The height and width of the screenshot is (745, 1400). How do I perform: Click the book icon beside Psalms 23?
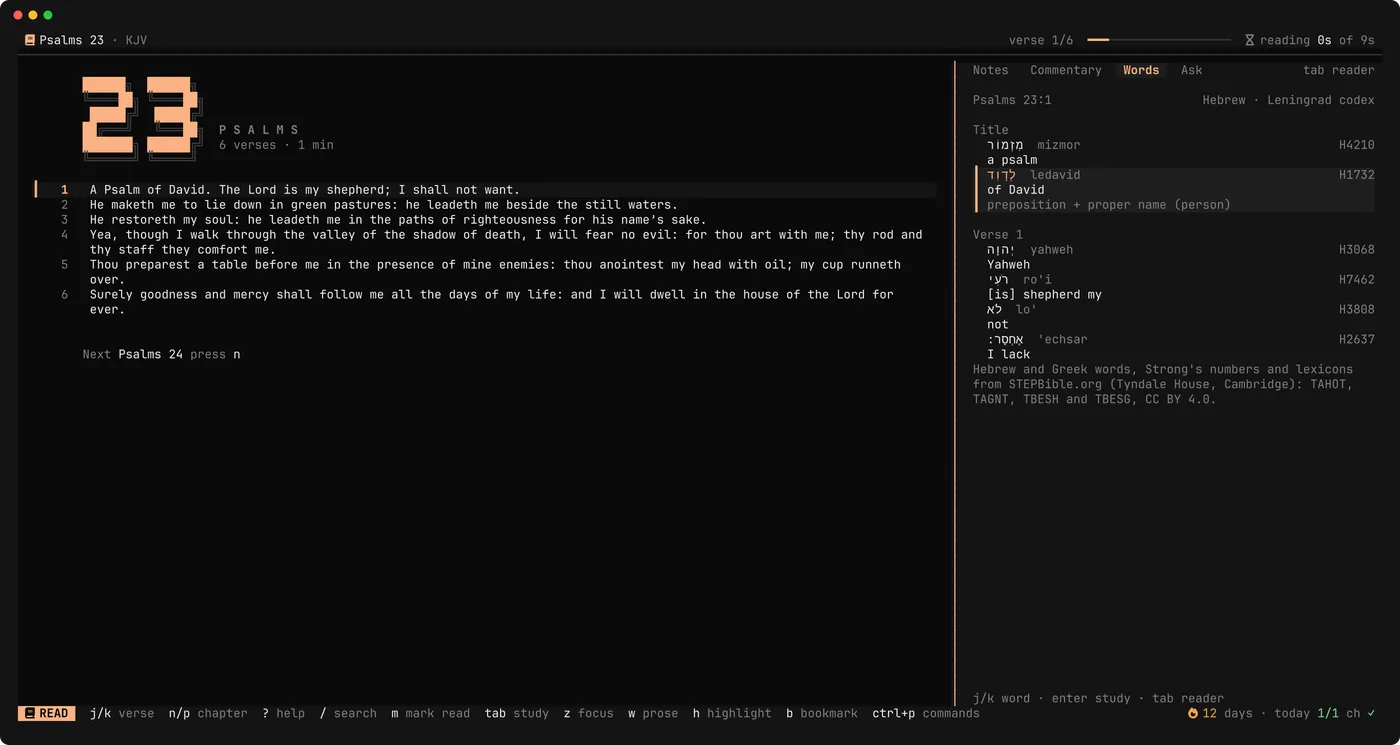click(x=30, y=40)
